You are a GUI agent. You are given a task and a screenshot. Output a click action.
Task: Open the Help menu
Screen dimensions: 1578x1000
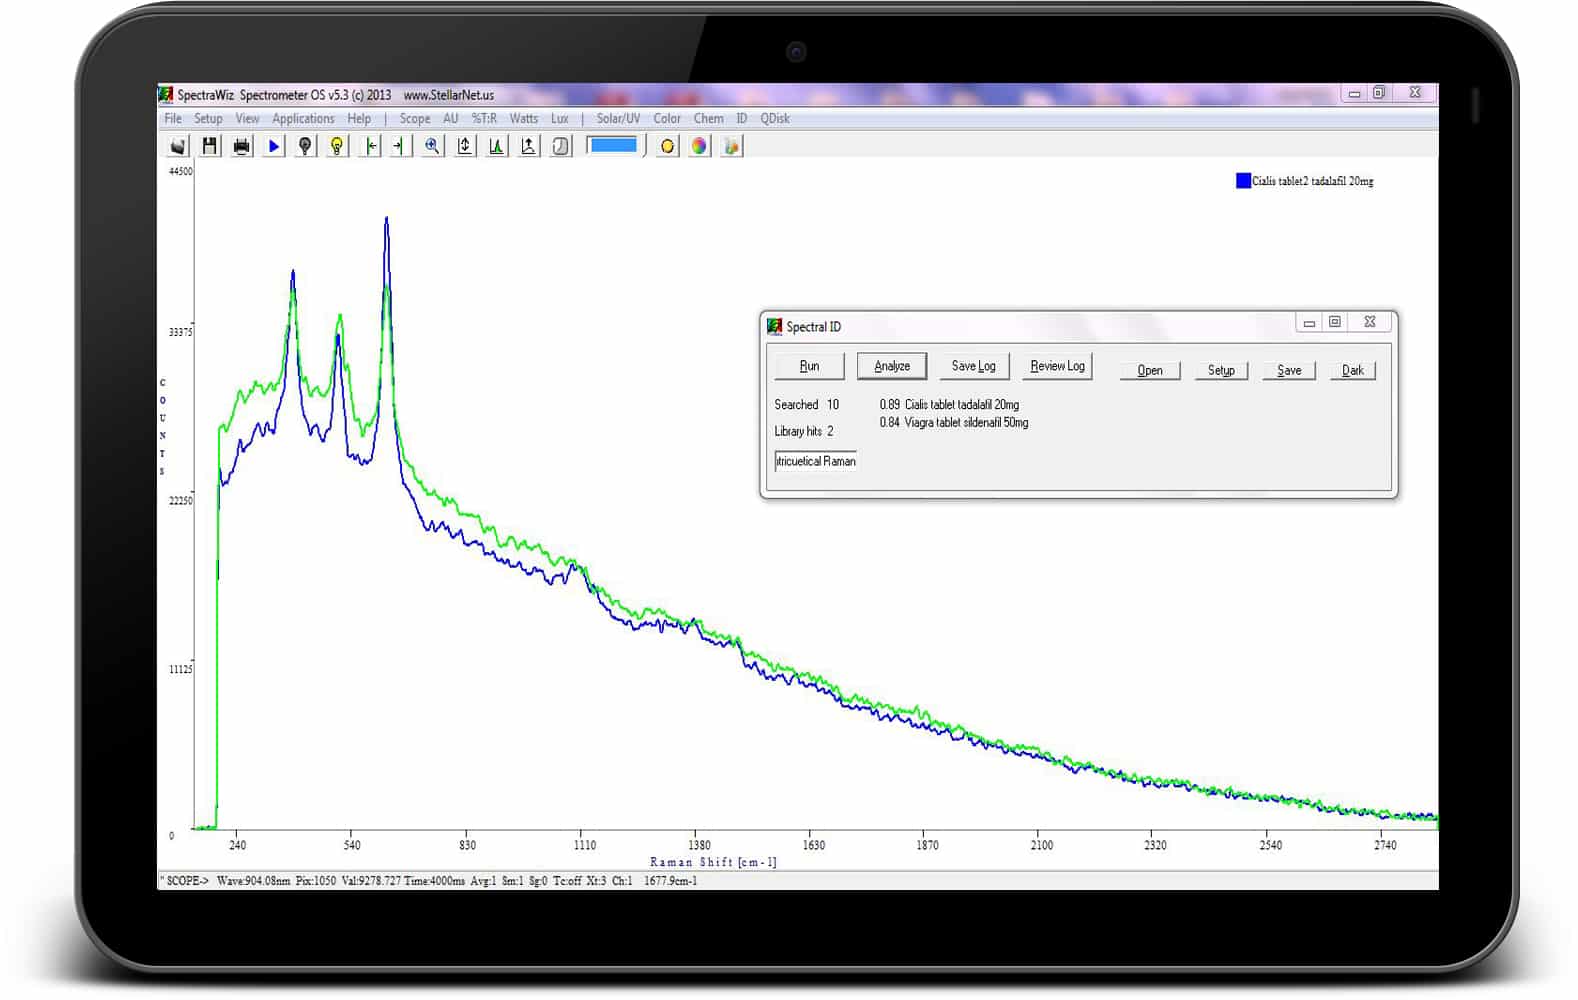pos(359,118)
